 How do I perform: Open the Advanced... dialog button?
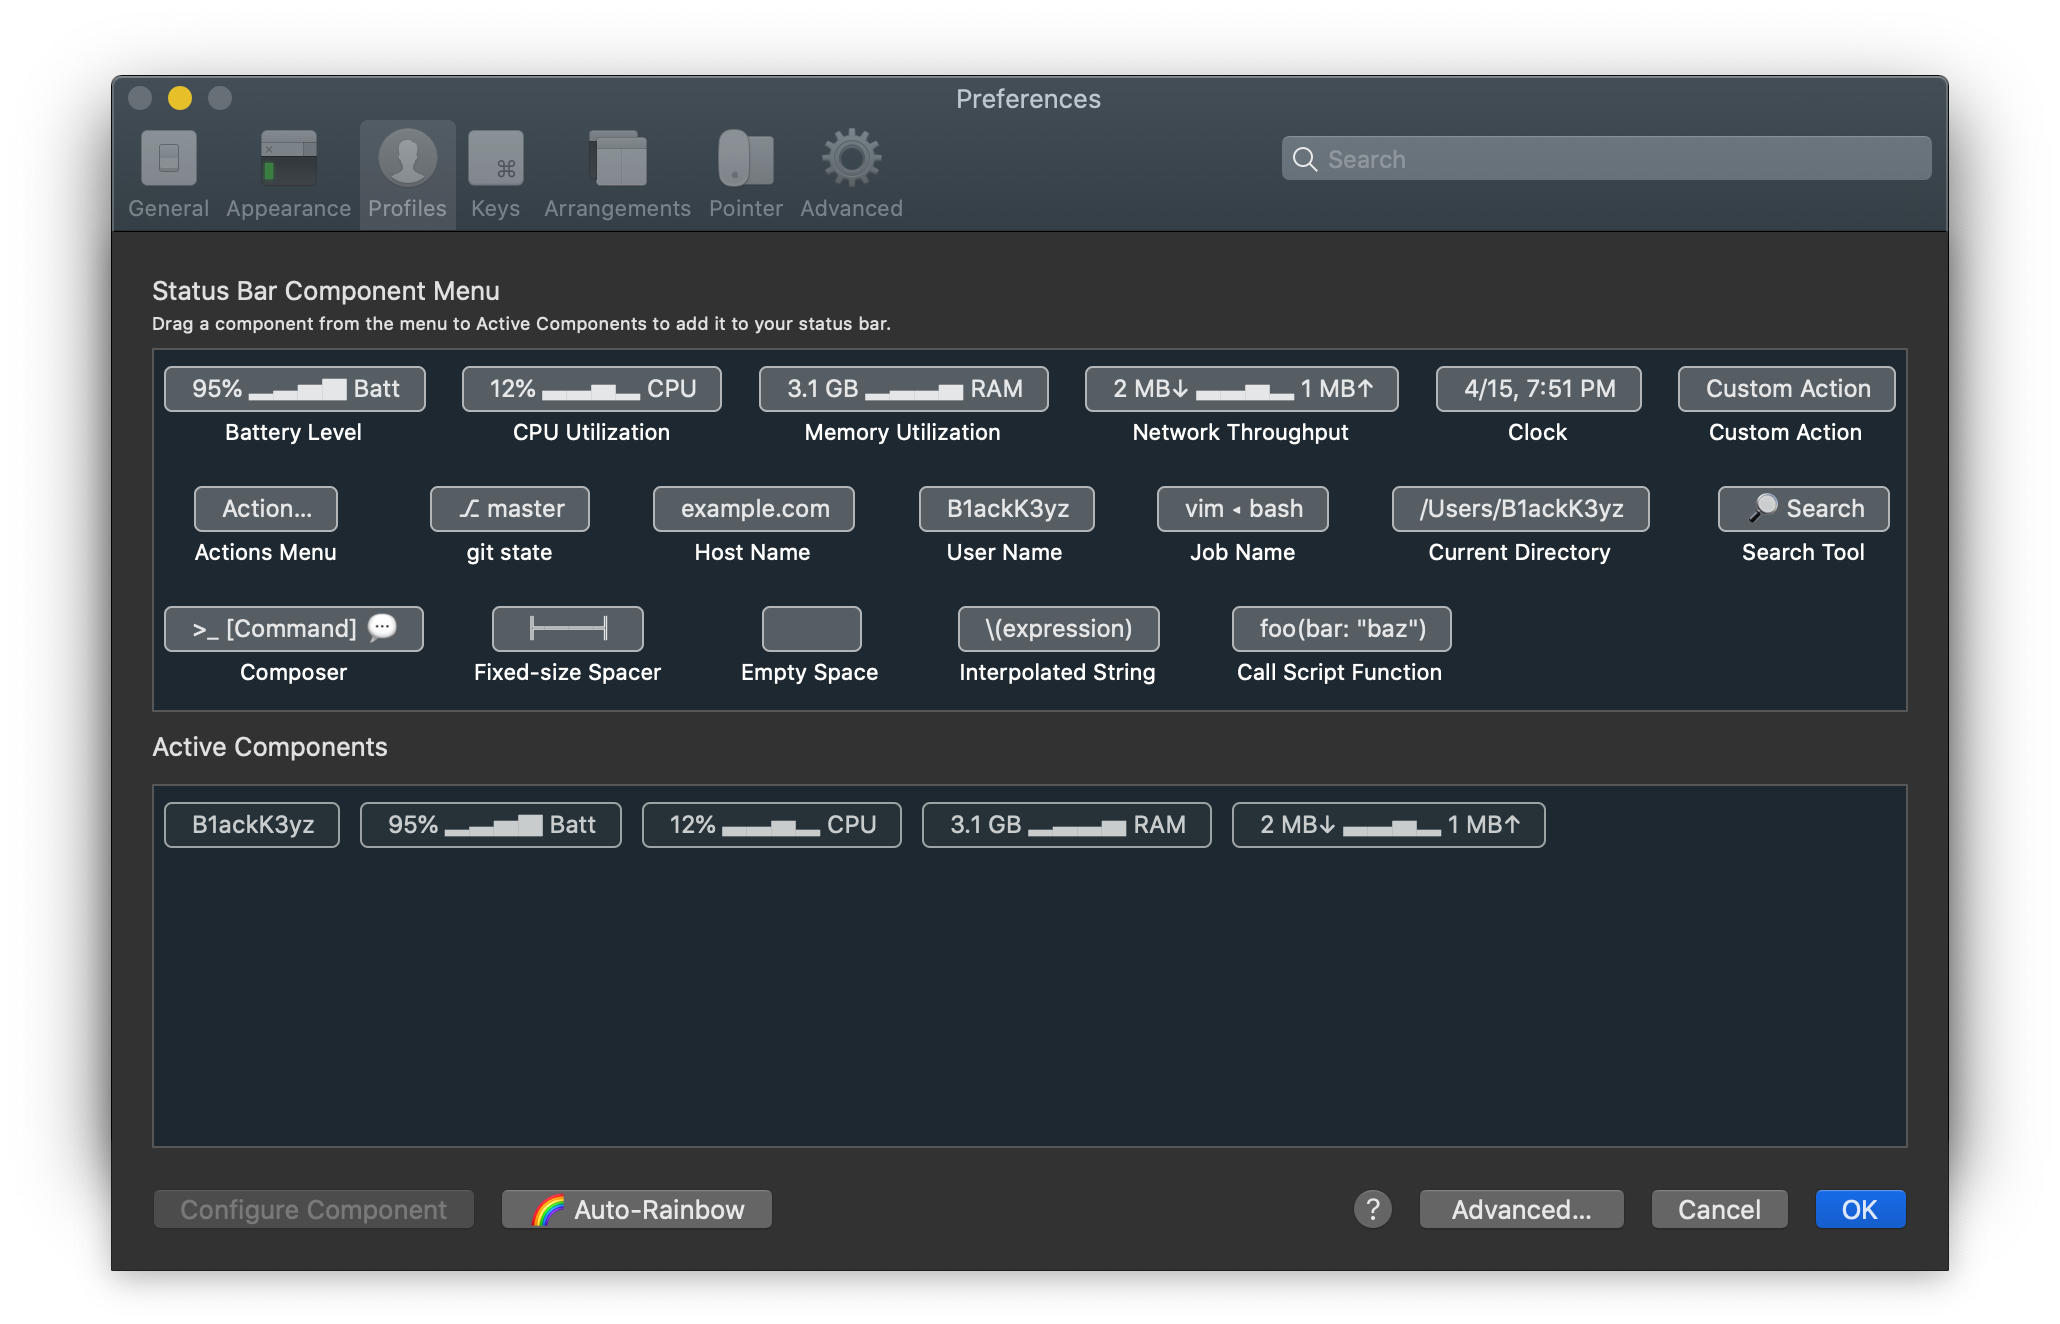coord(1521,1209)
